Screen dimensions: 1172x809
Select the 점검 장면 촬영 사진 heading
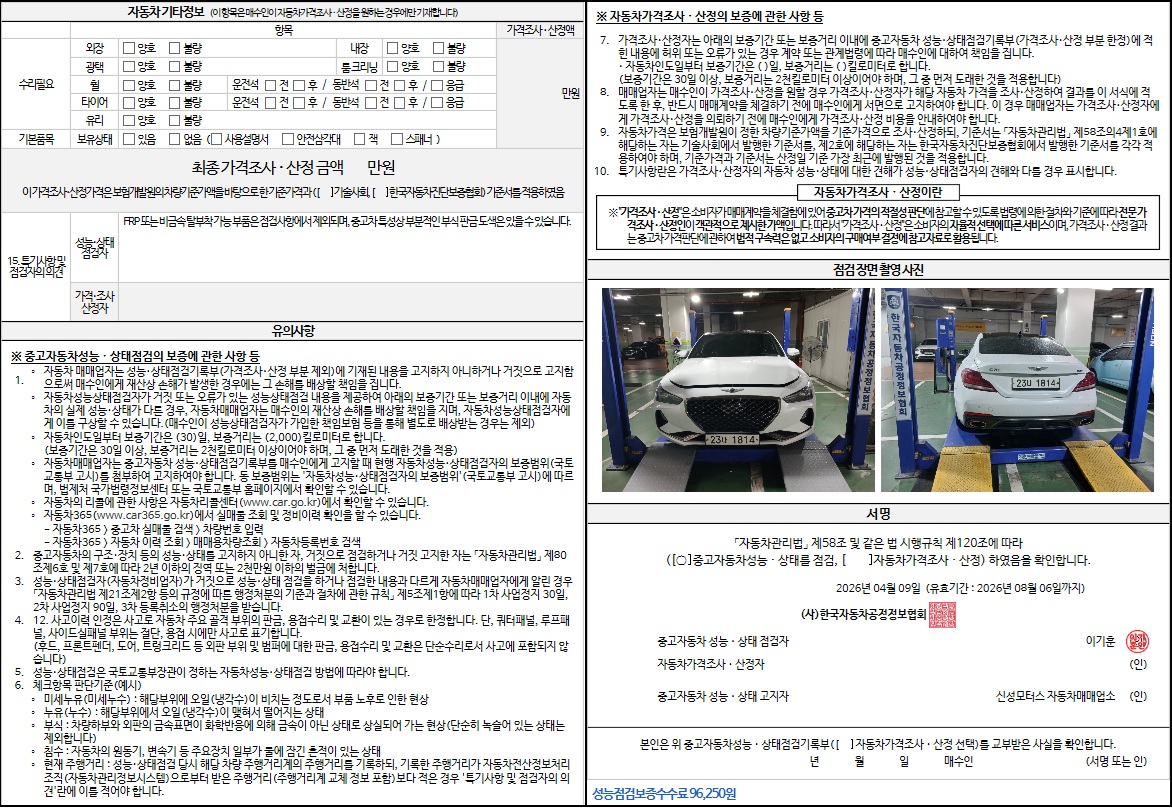[878, 269]
